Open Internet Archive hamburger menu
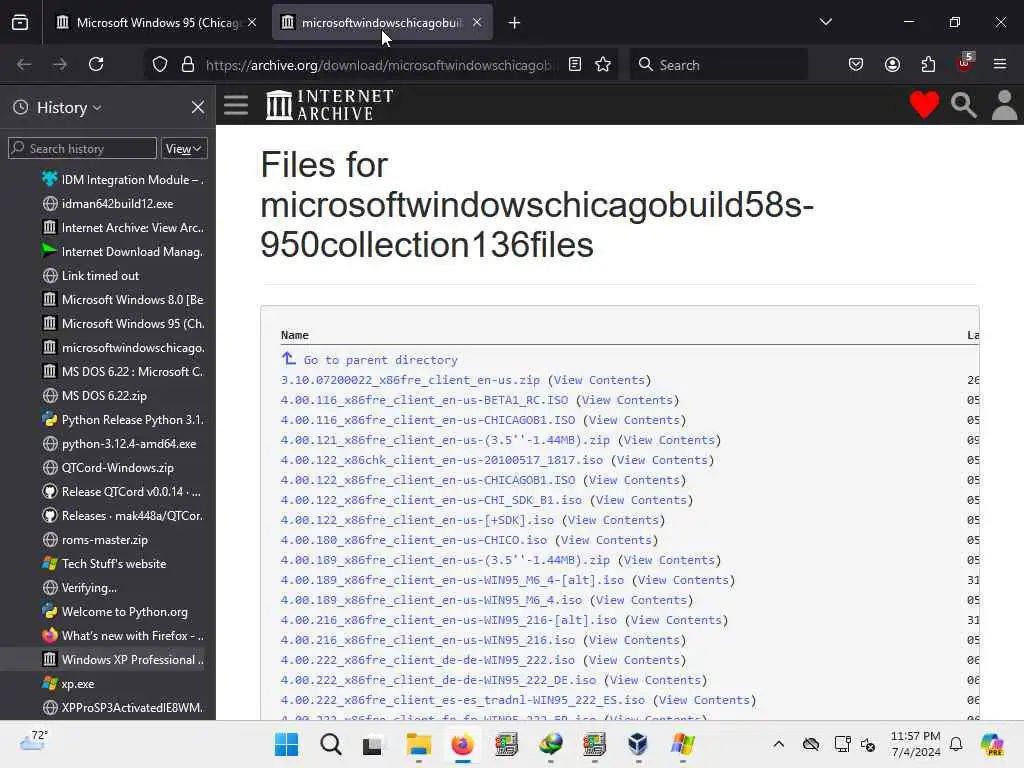Viewport: 1024px width, 768px height. click(236, 105)
